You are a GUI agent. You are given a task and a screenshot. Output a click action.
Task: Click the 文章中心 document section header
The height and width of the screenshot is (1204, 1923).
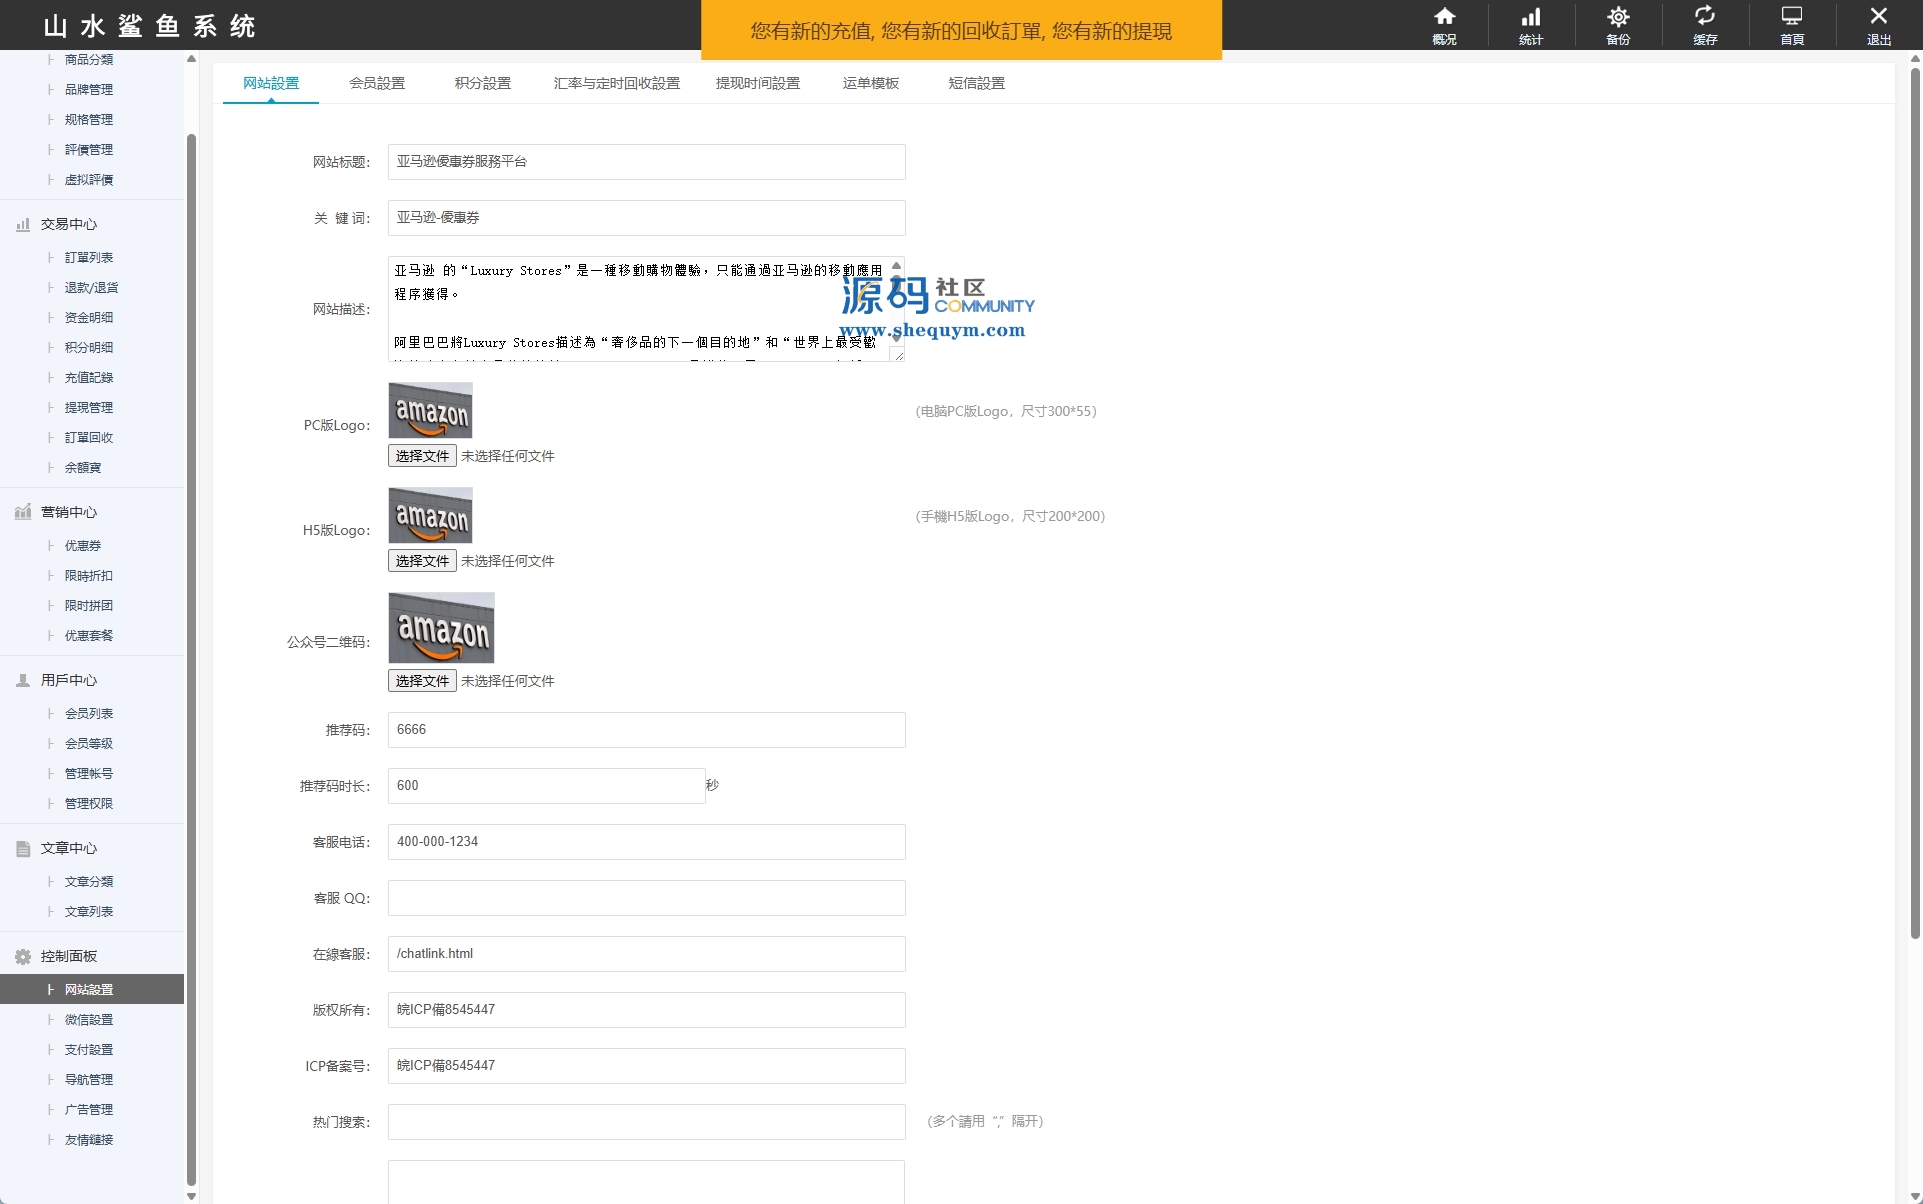coord(68,848)
